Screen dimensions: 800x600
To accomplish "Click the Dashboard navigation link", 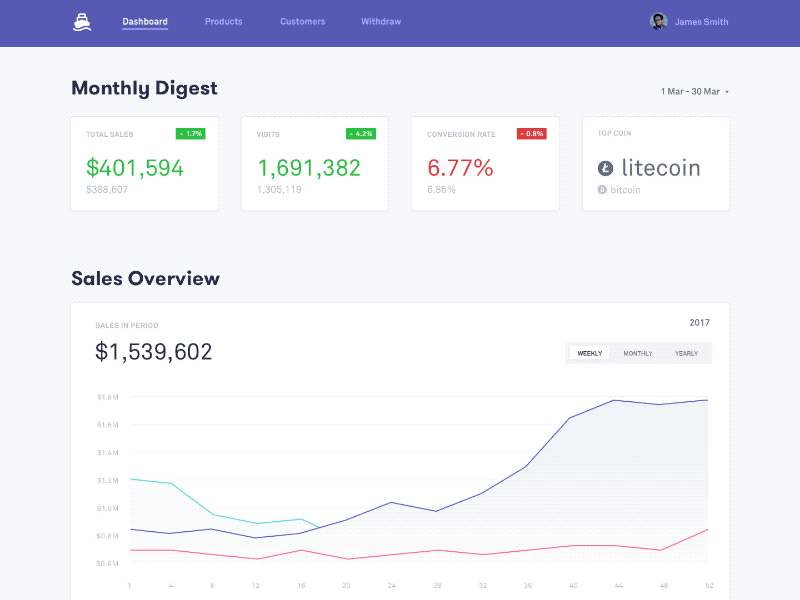I will click(x=145, y=22).
